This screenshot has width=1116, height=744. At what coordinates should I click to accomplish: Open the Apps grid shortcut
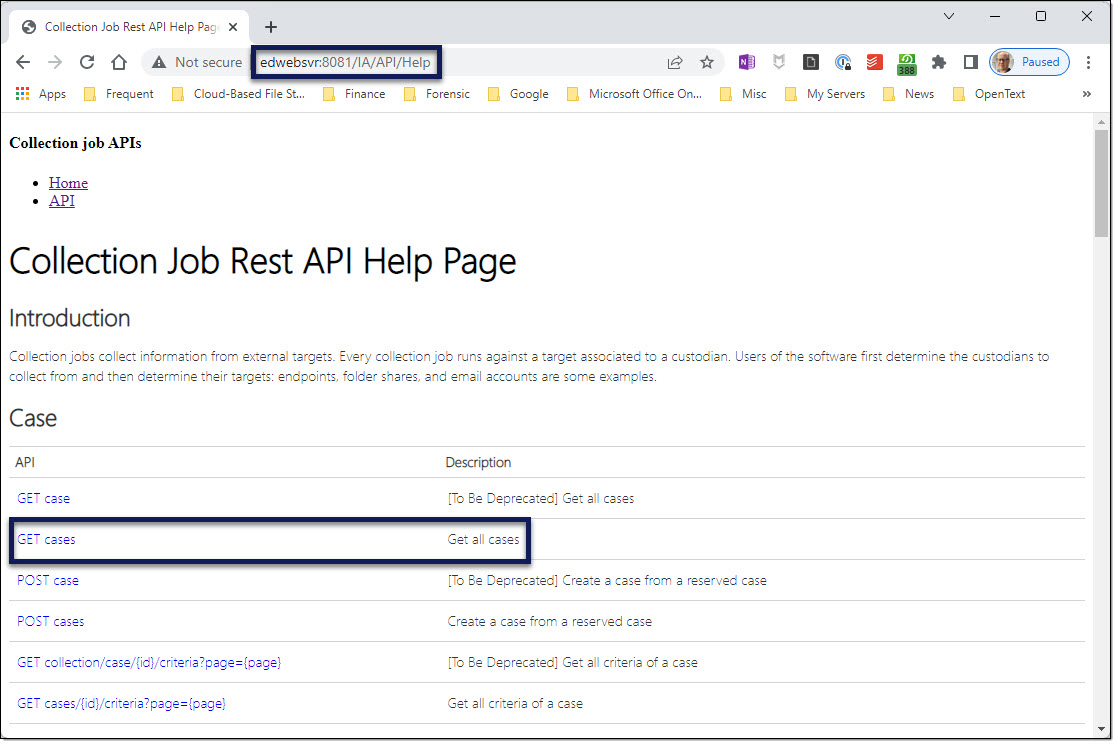pyautogui.click(x=41, y=94)
